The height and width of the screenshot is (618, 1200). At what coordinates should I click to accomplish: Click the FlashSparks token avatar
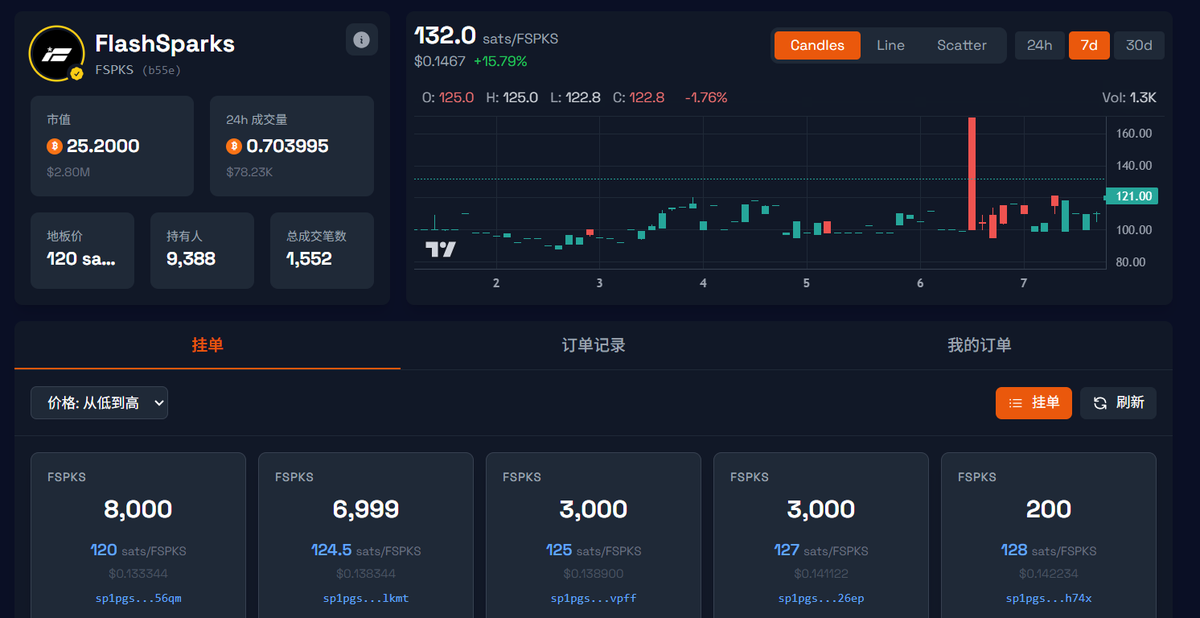pos(57,46)
